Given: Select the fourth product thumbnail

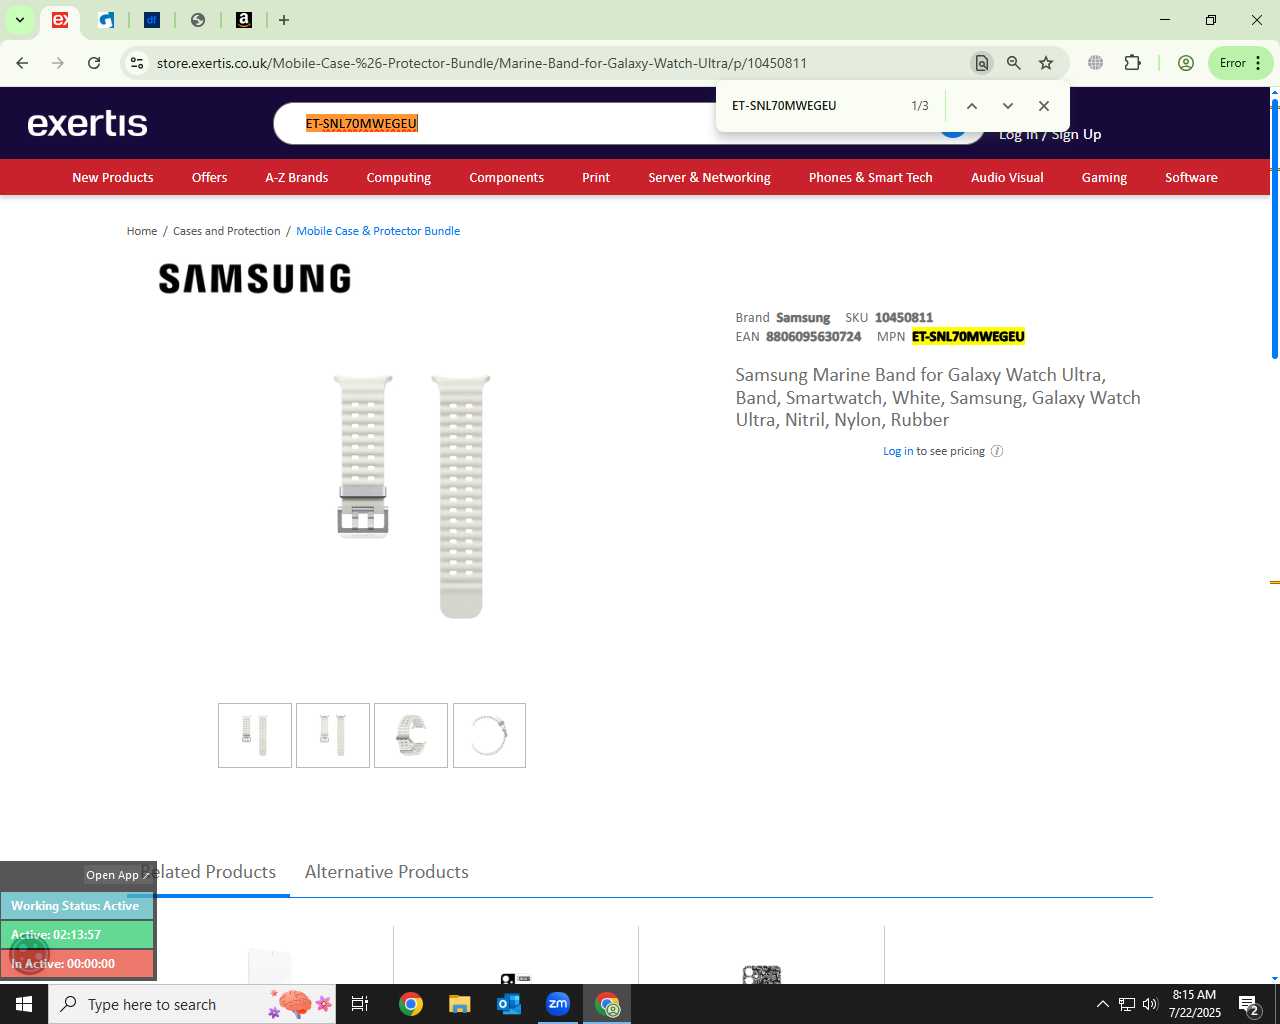Looking at the screenshot, I should tap(489, 736).
